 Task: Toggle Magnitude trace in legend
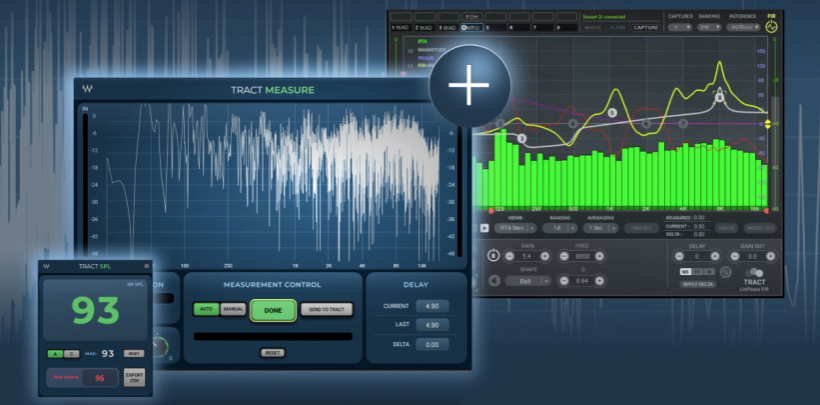pyautogui.click(x=431, y=50)
